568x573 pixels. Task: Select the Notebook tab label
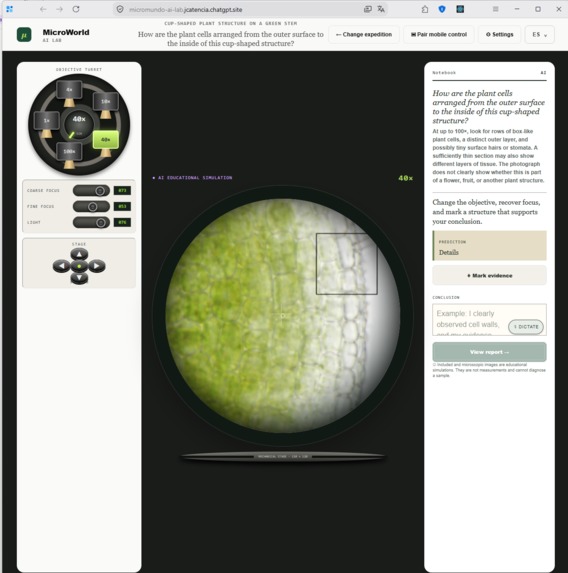pos(444,73)
